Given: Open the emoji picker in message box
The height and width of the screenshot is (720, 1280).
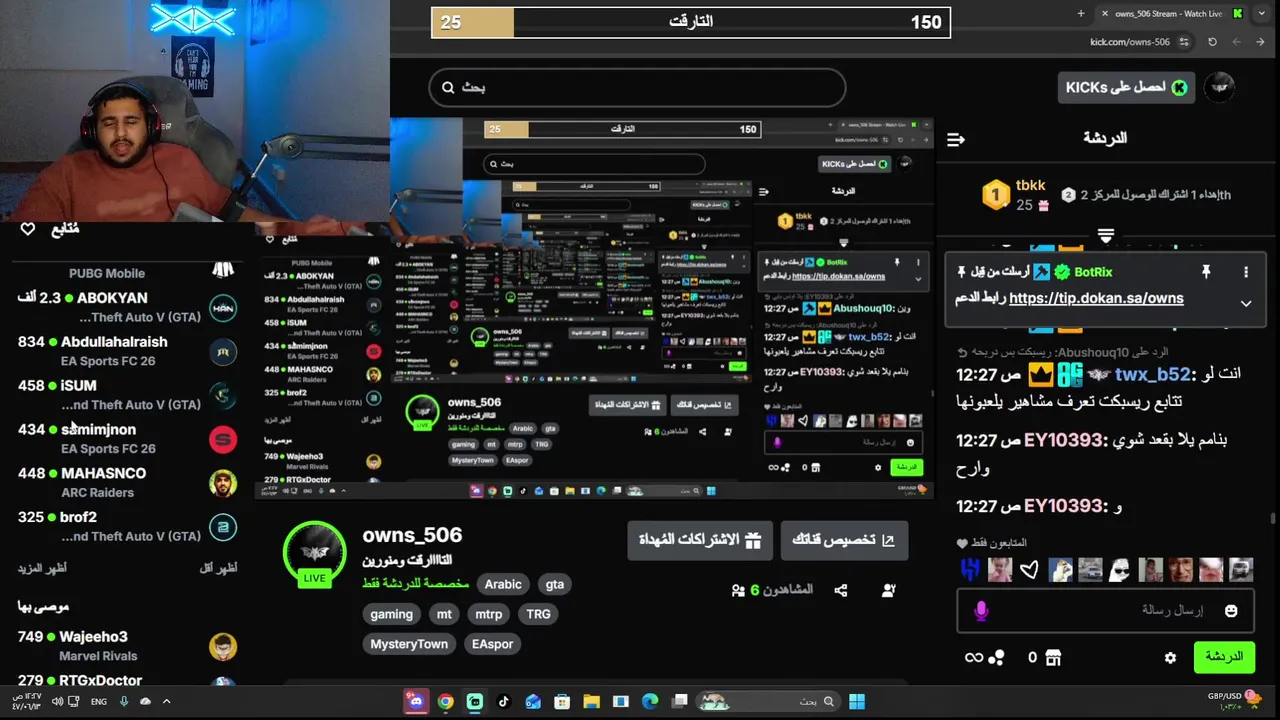Looking at the screenshot, I should pos(1231,611).
